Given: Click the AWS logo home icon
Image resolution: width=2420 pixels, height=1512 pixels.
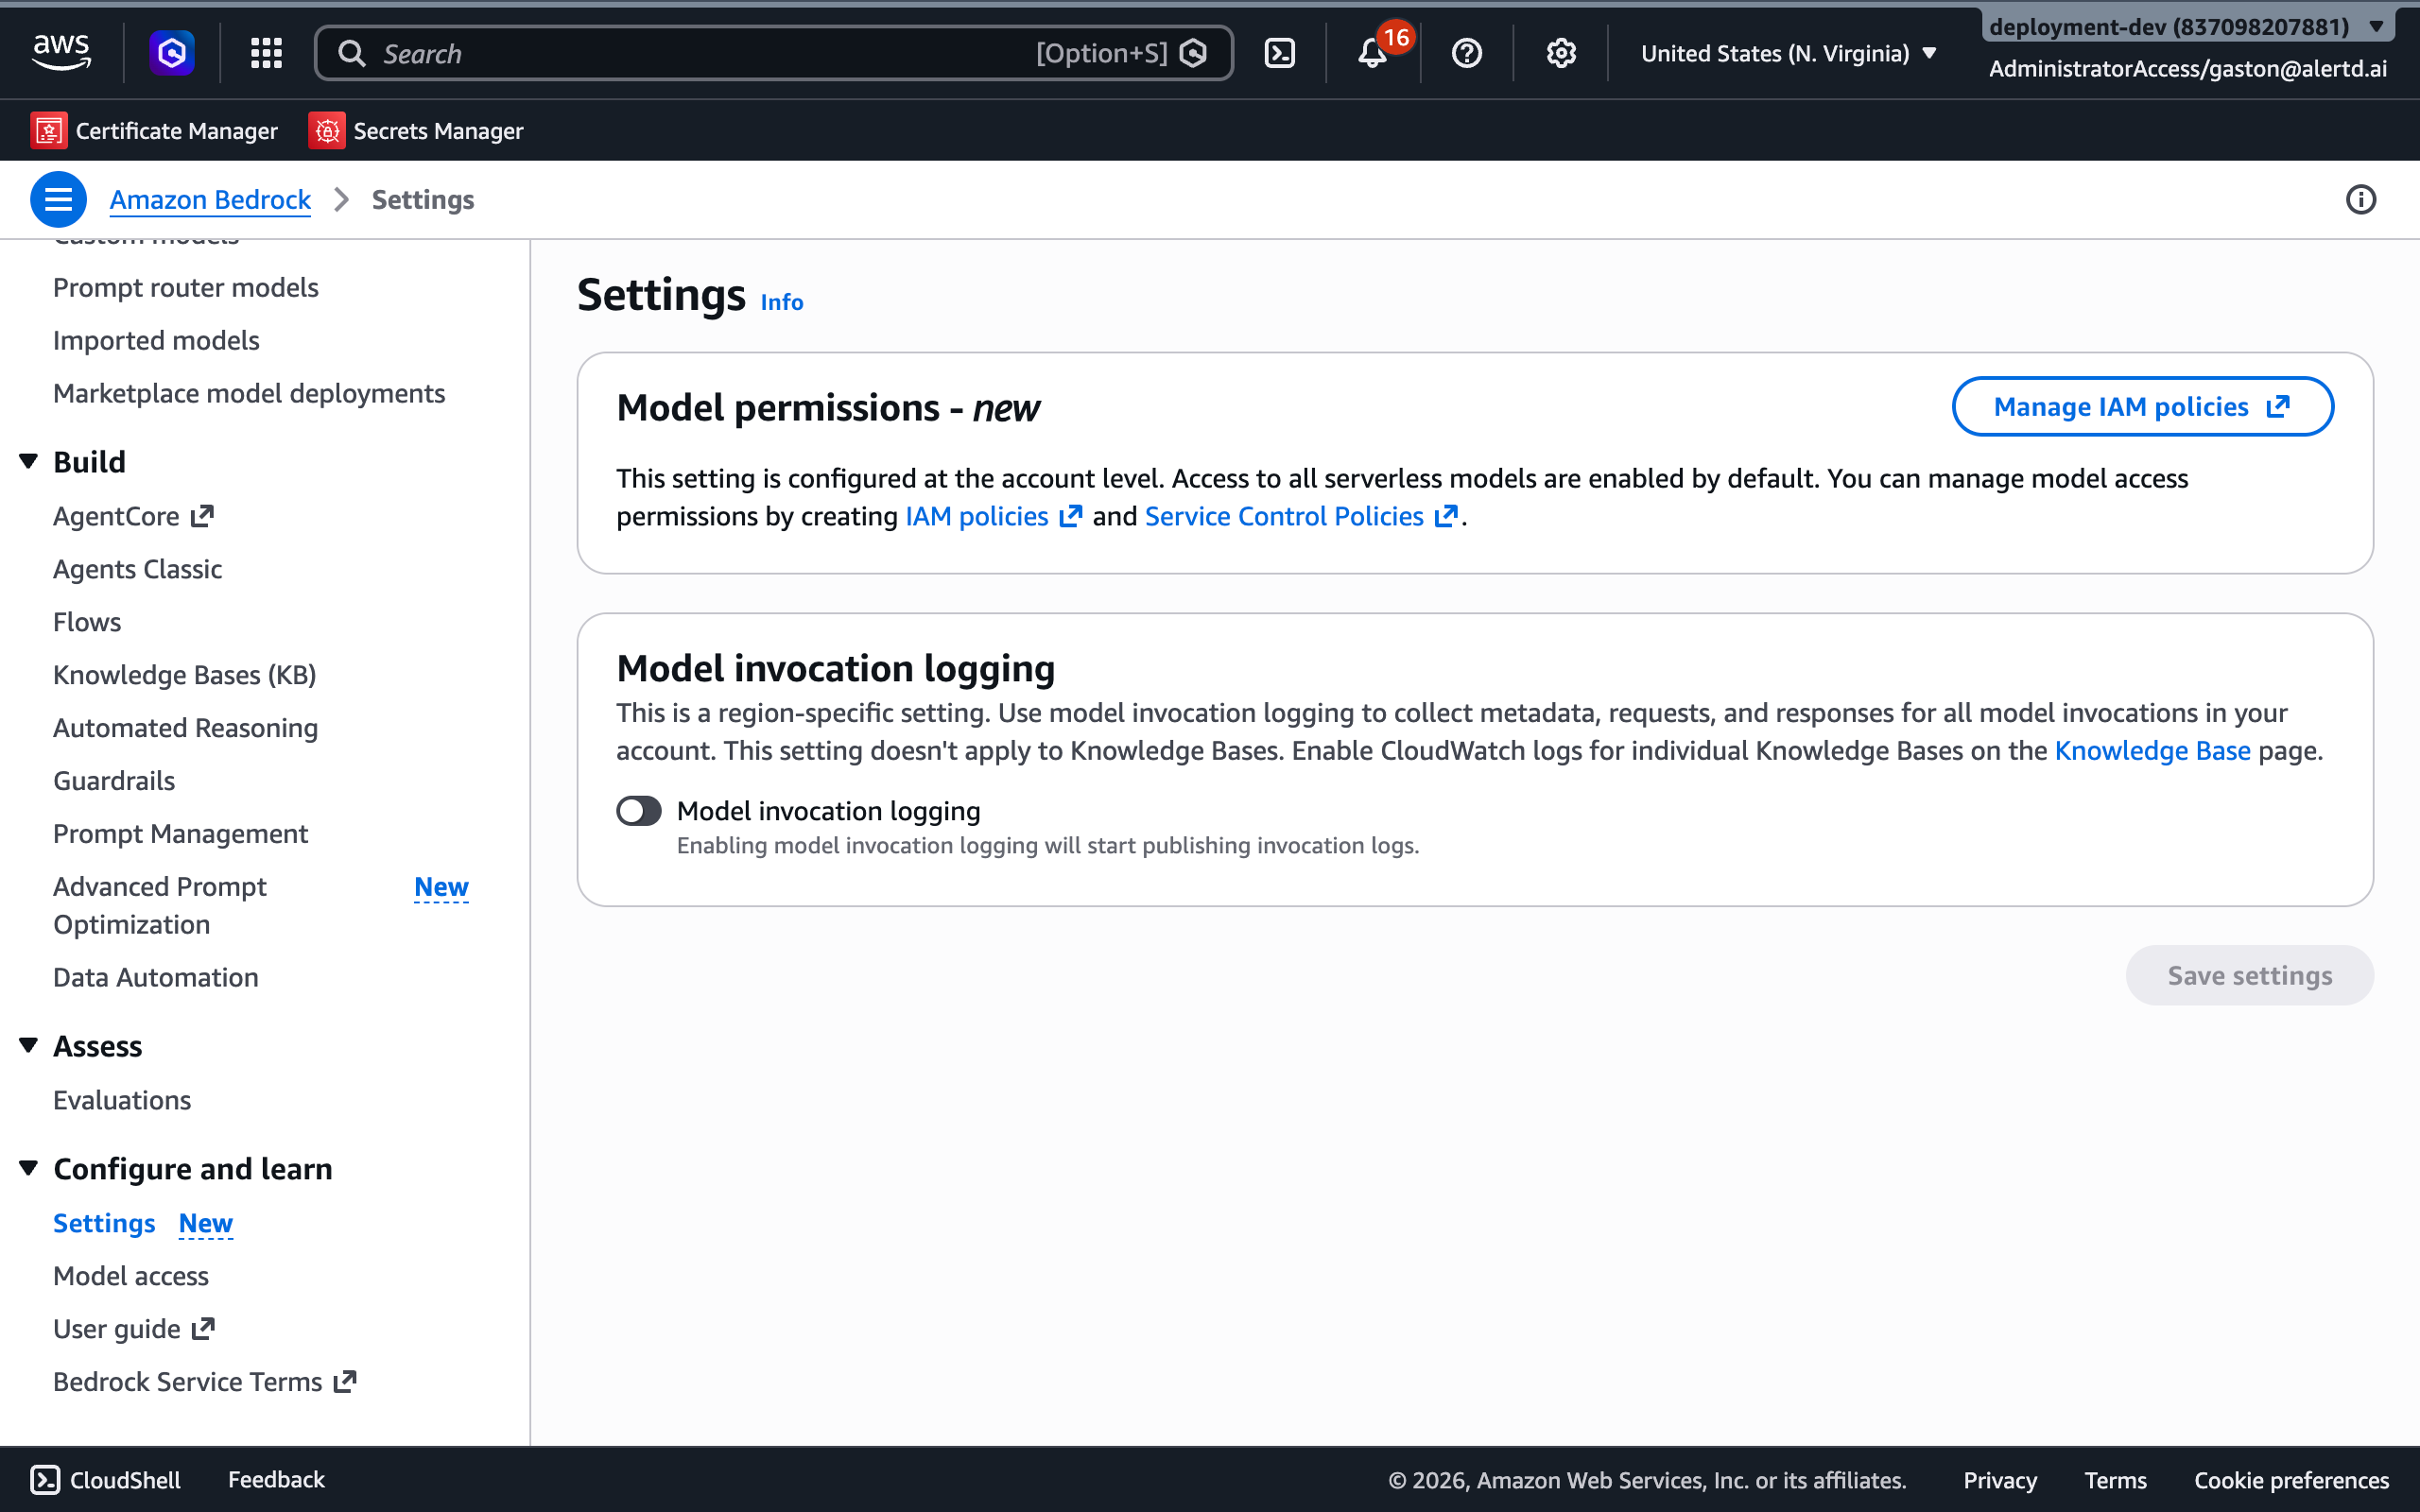Looking at the screenshot, I should 61,53.
